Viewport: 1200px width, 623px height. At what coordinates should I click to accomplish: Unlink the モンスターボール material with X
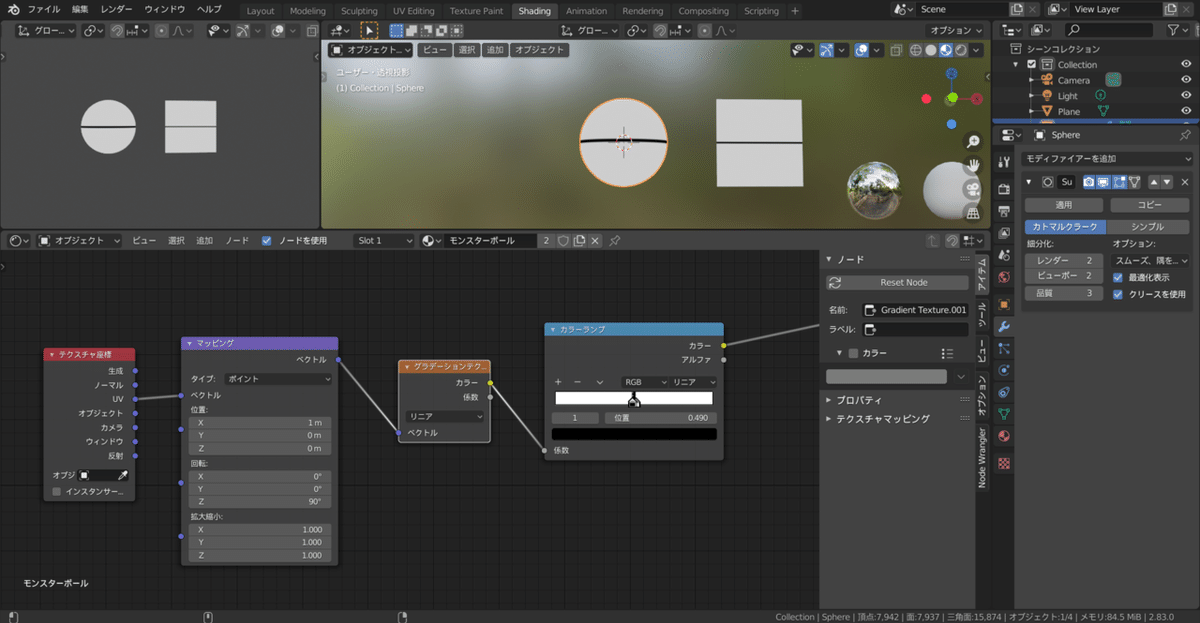coord(595,241)
